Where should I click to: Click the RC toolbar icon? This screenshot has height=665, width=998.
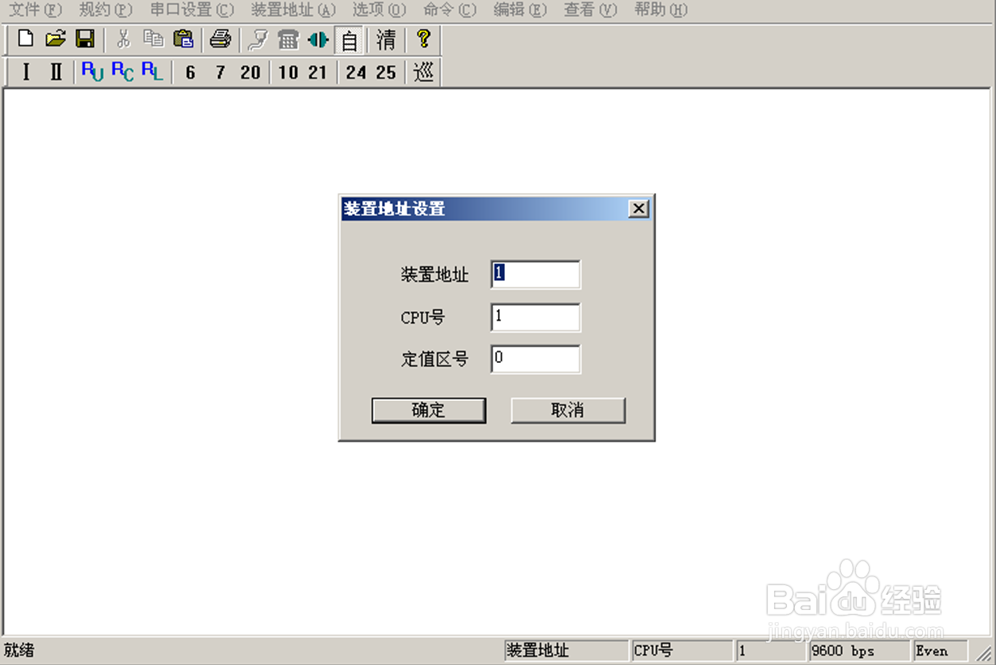122,72
